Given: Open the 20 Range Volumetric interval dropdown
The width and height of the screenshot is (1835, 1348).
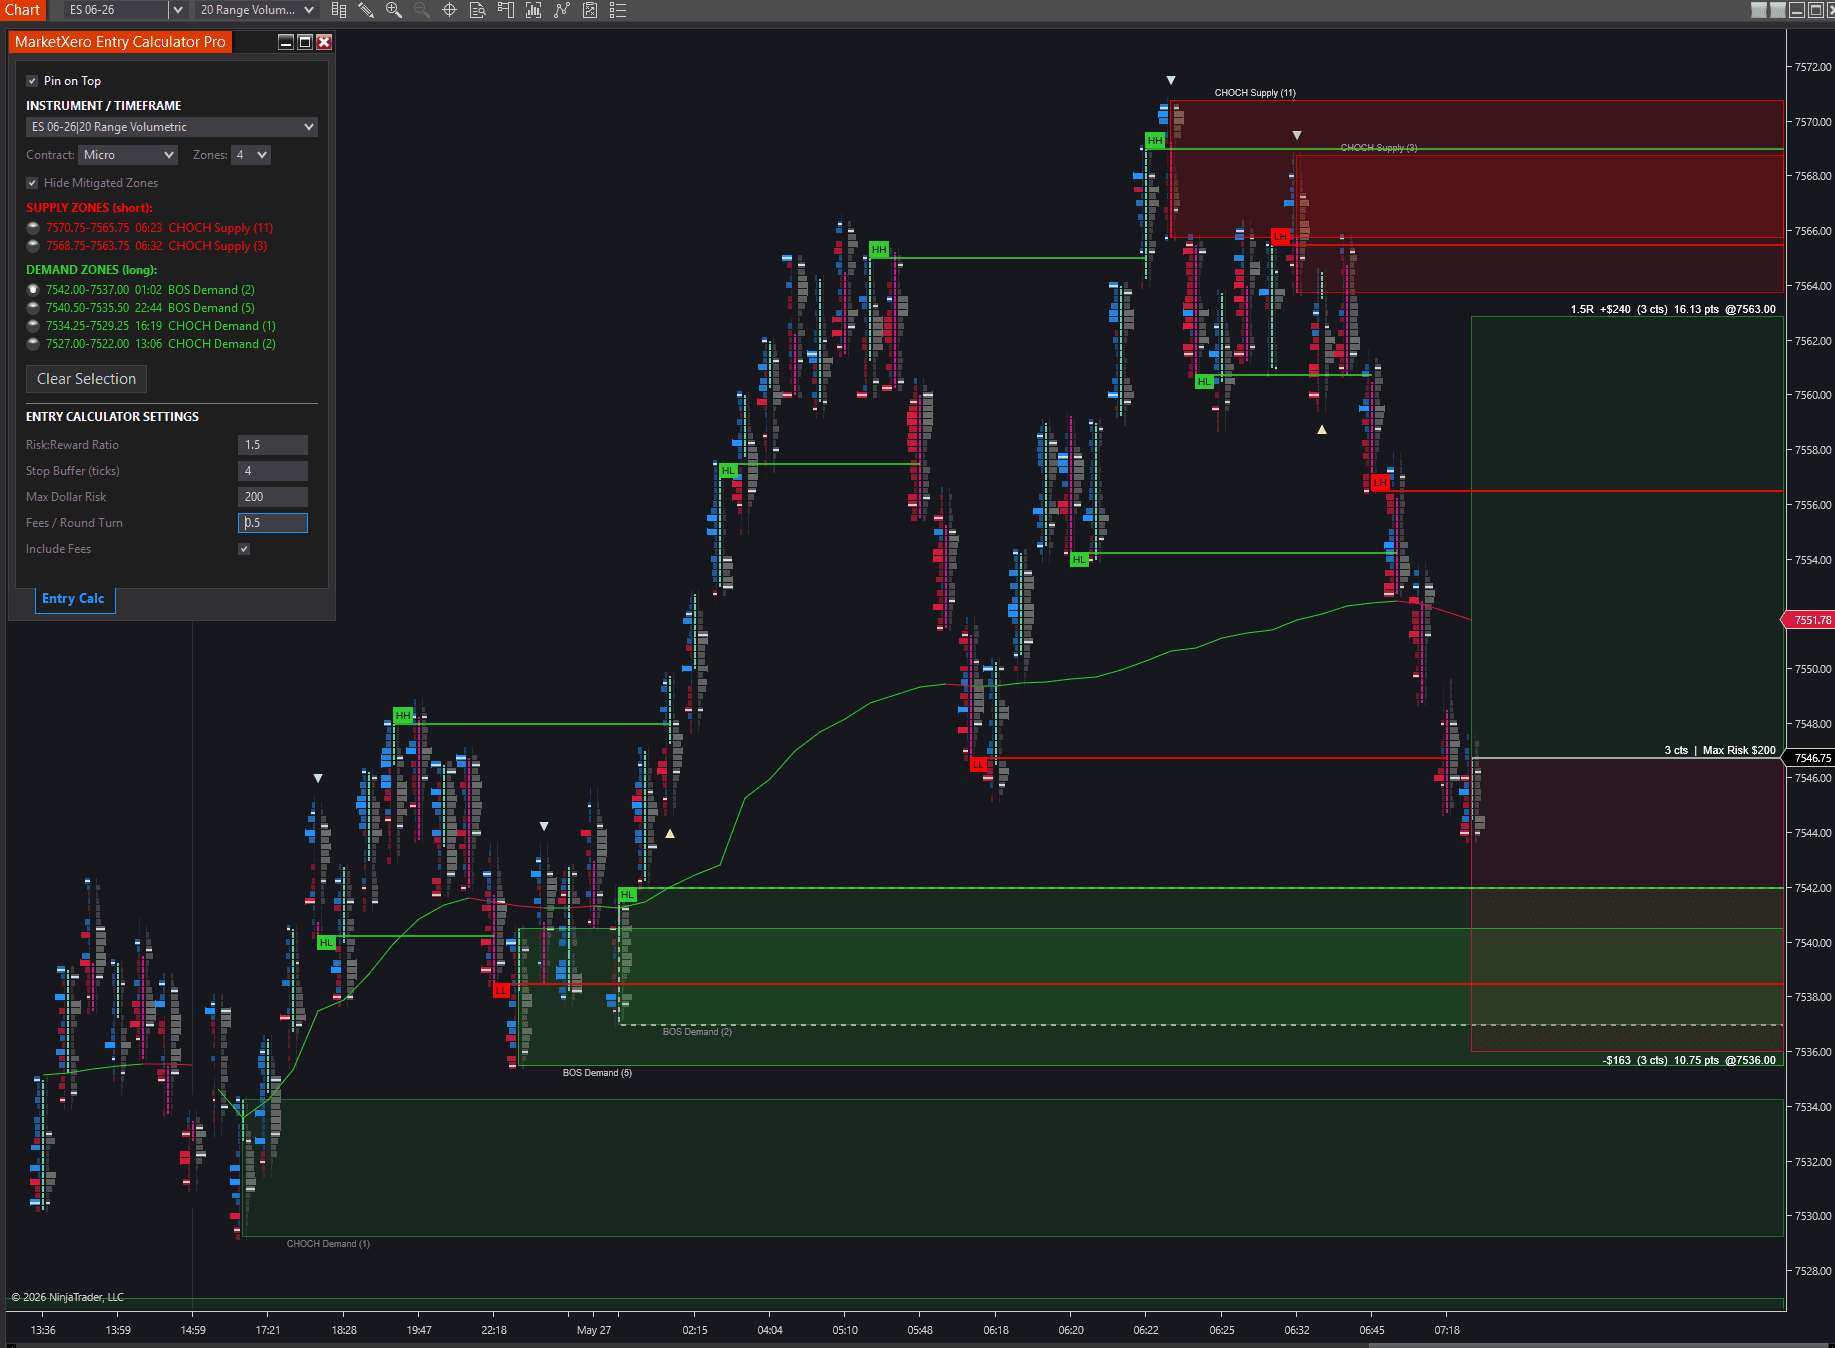Looking at the screenshot, I should pyautogui.click(x=256, y=10).
